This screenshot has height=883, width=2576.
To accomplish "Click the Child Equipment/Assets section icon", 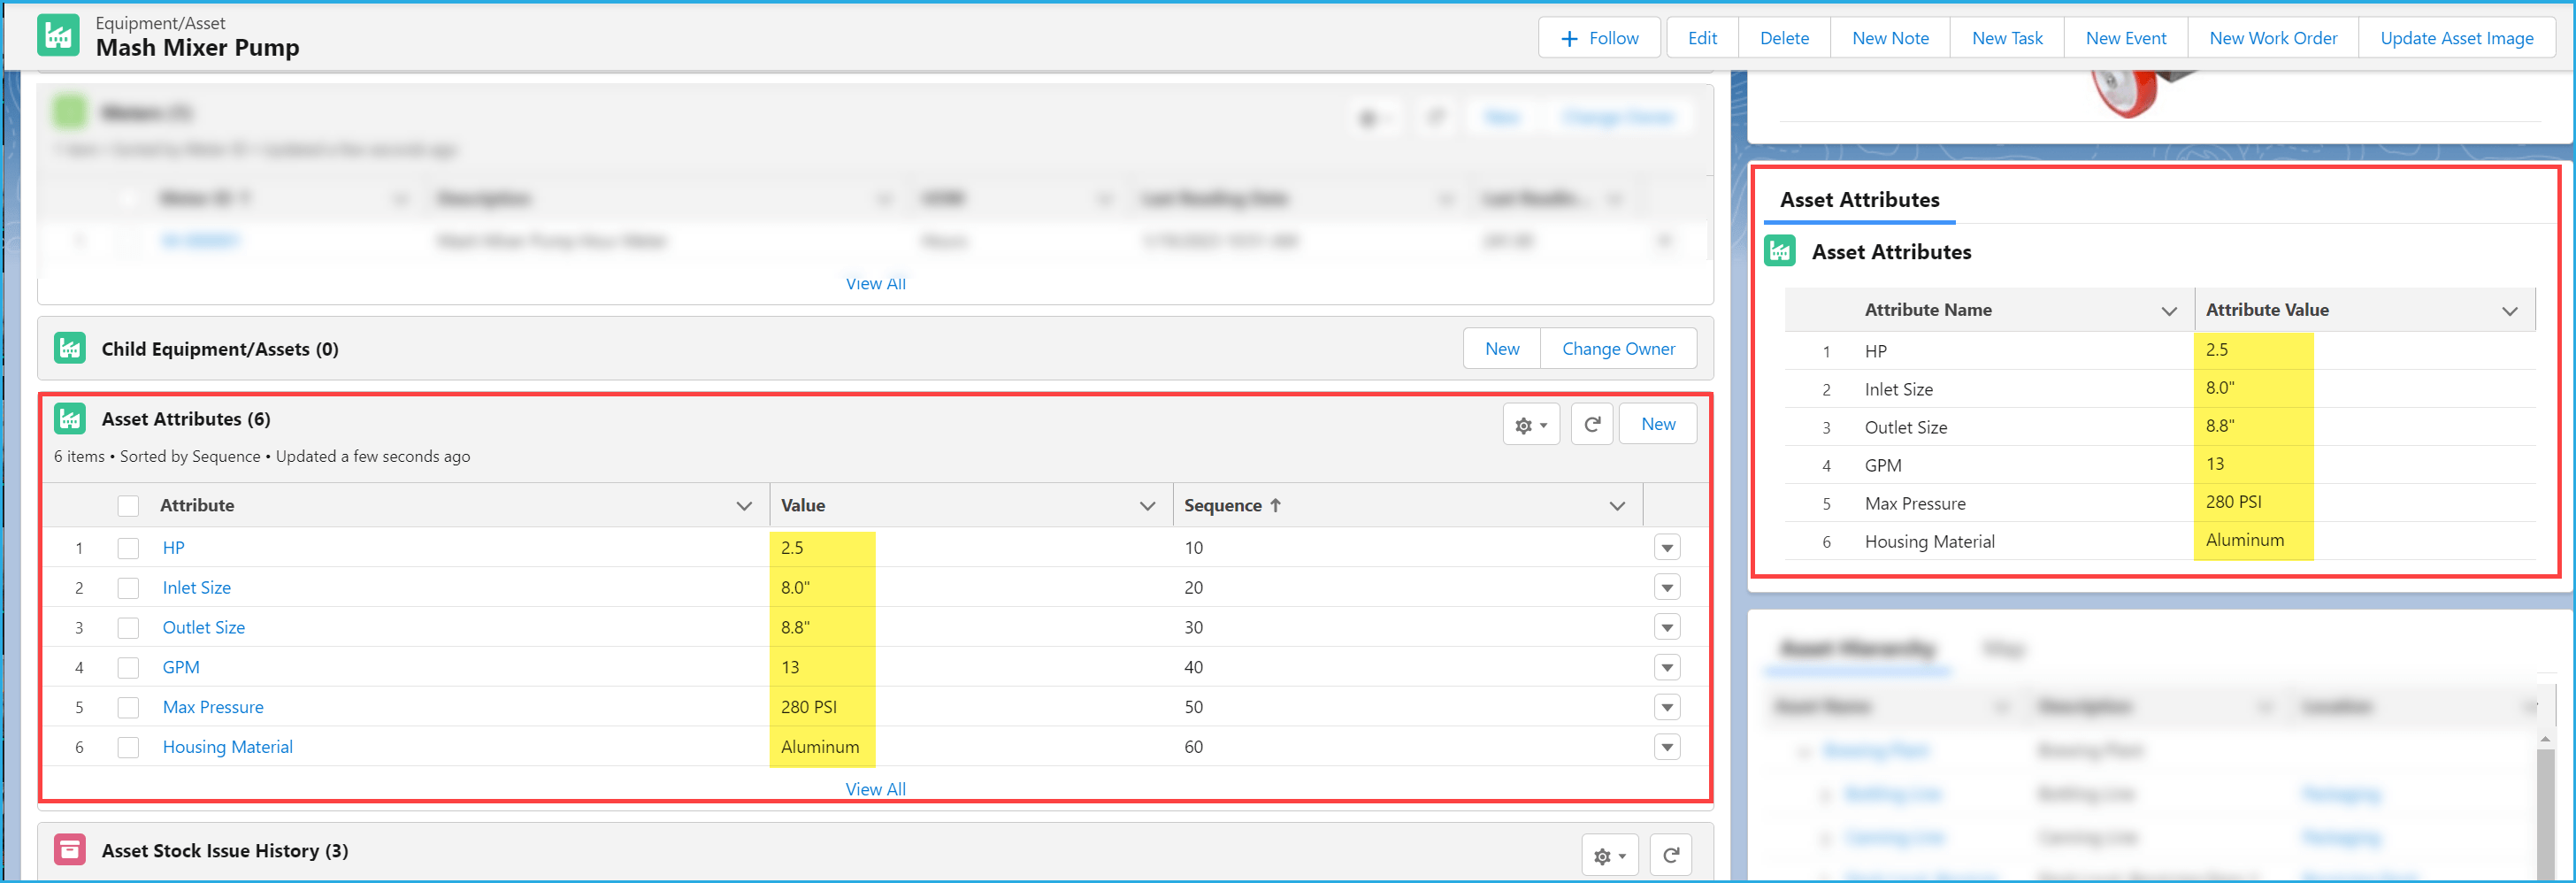I will point(69,347).
